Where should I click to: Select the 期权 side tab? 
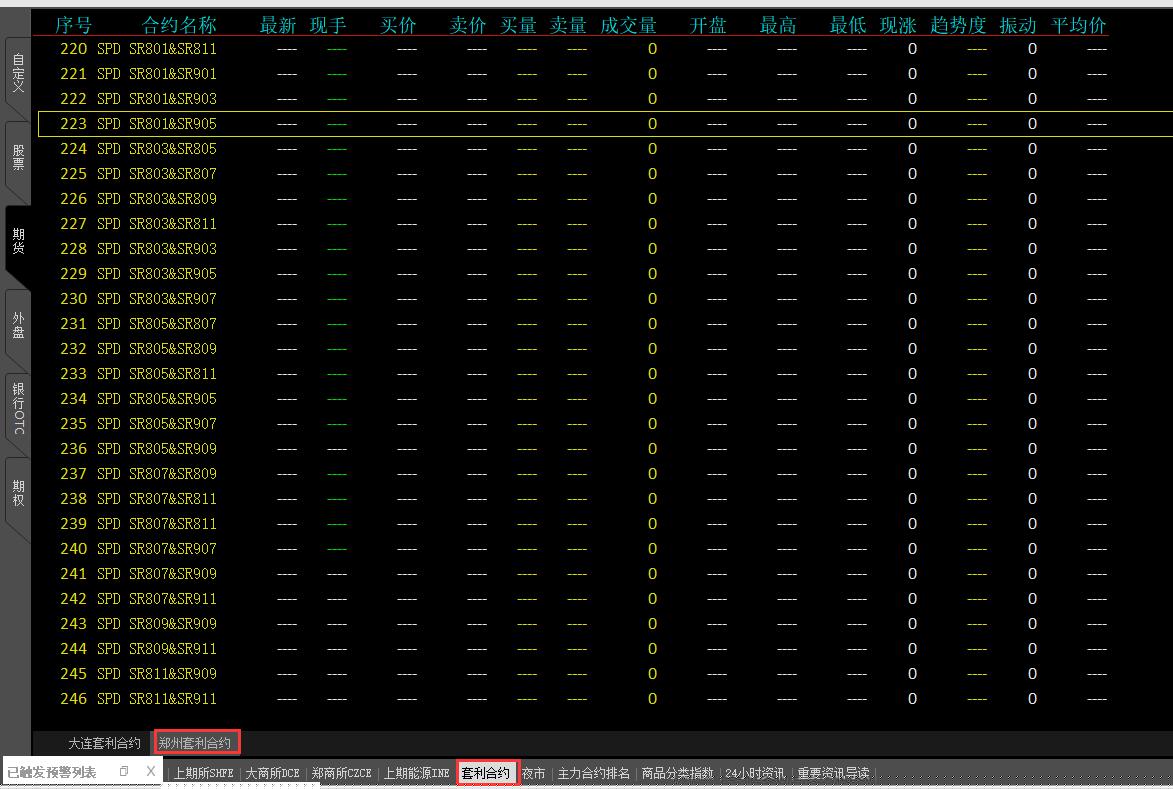pos(18,492)
